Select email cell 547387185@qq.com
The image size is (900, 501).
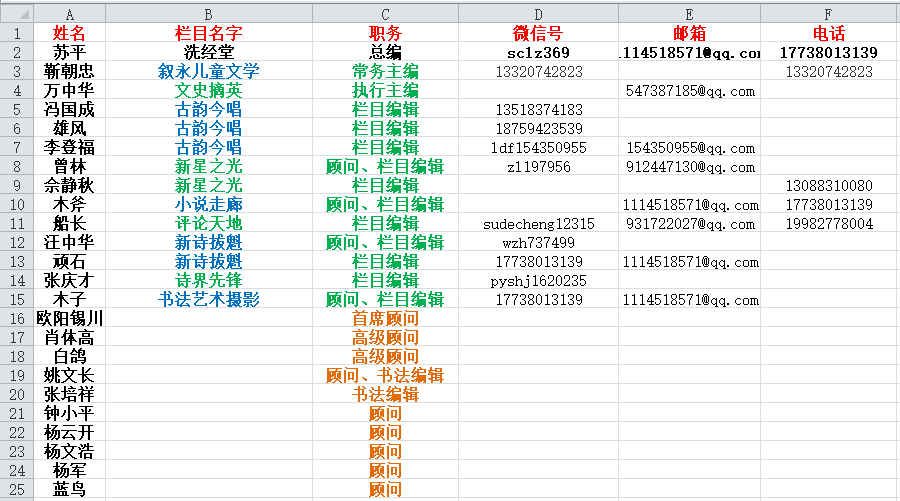[x=690, y=90]
